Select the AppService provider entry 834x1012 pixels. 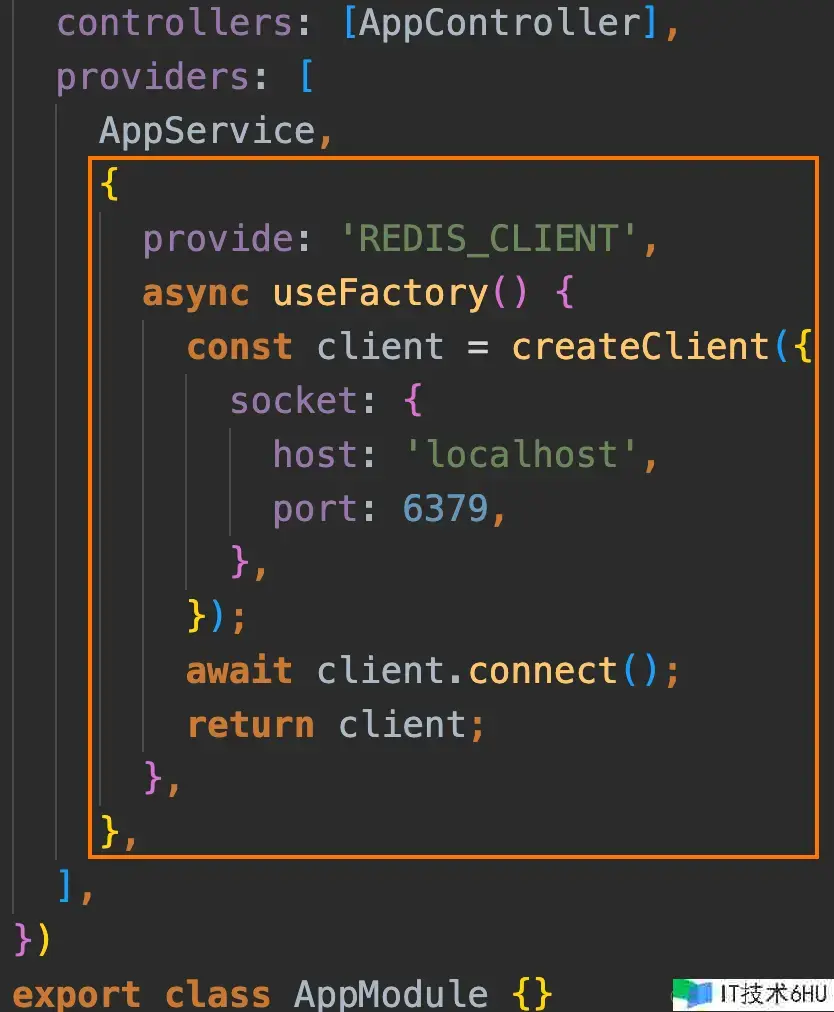pos(206,131)
